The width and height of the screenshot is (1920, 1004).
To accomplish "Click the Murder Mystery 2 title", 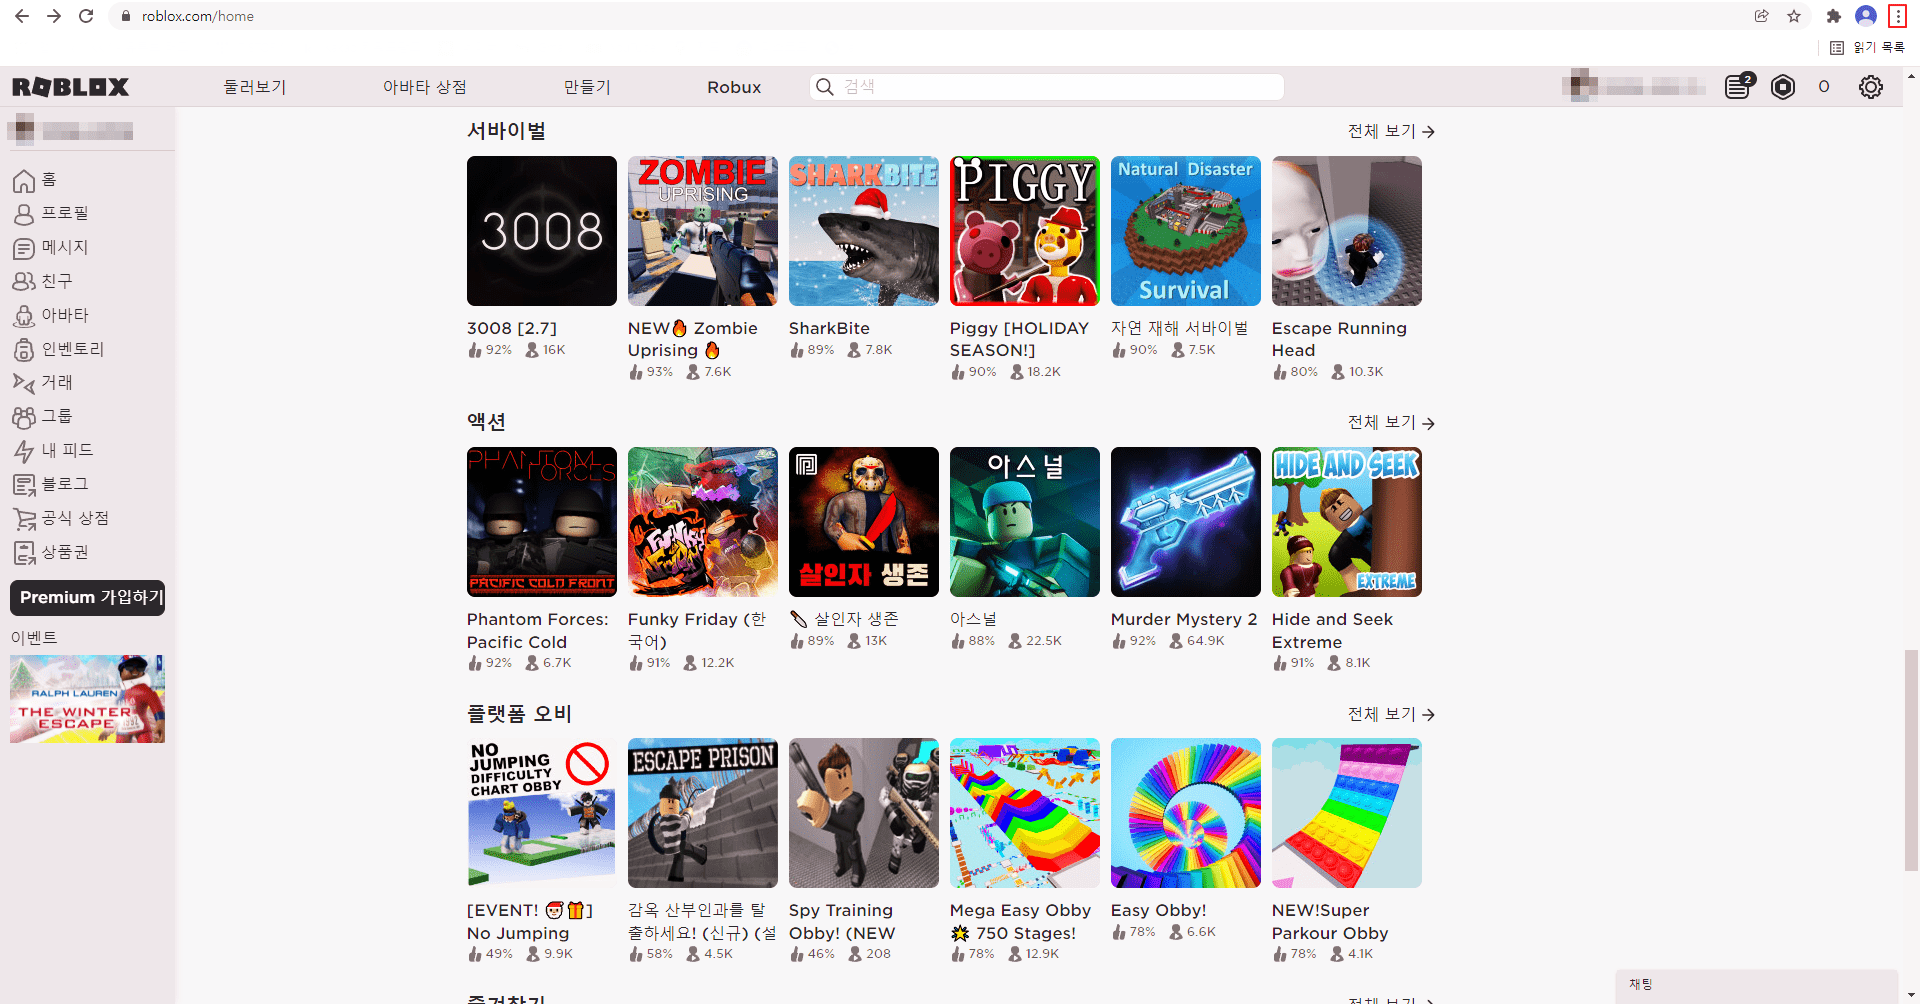I will 1184,619.
